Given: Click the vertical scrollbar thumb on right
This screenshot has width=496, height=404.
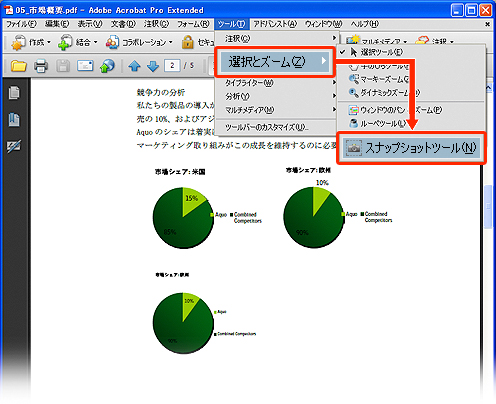Looking at the screenshot, I should tap(488, 207).
